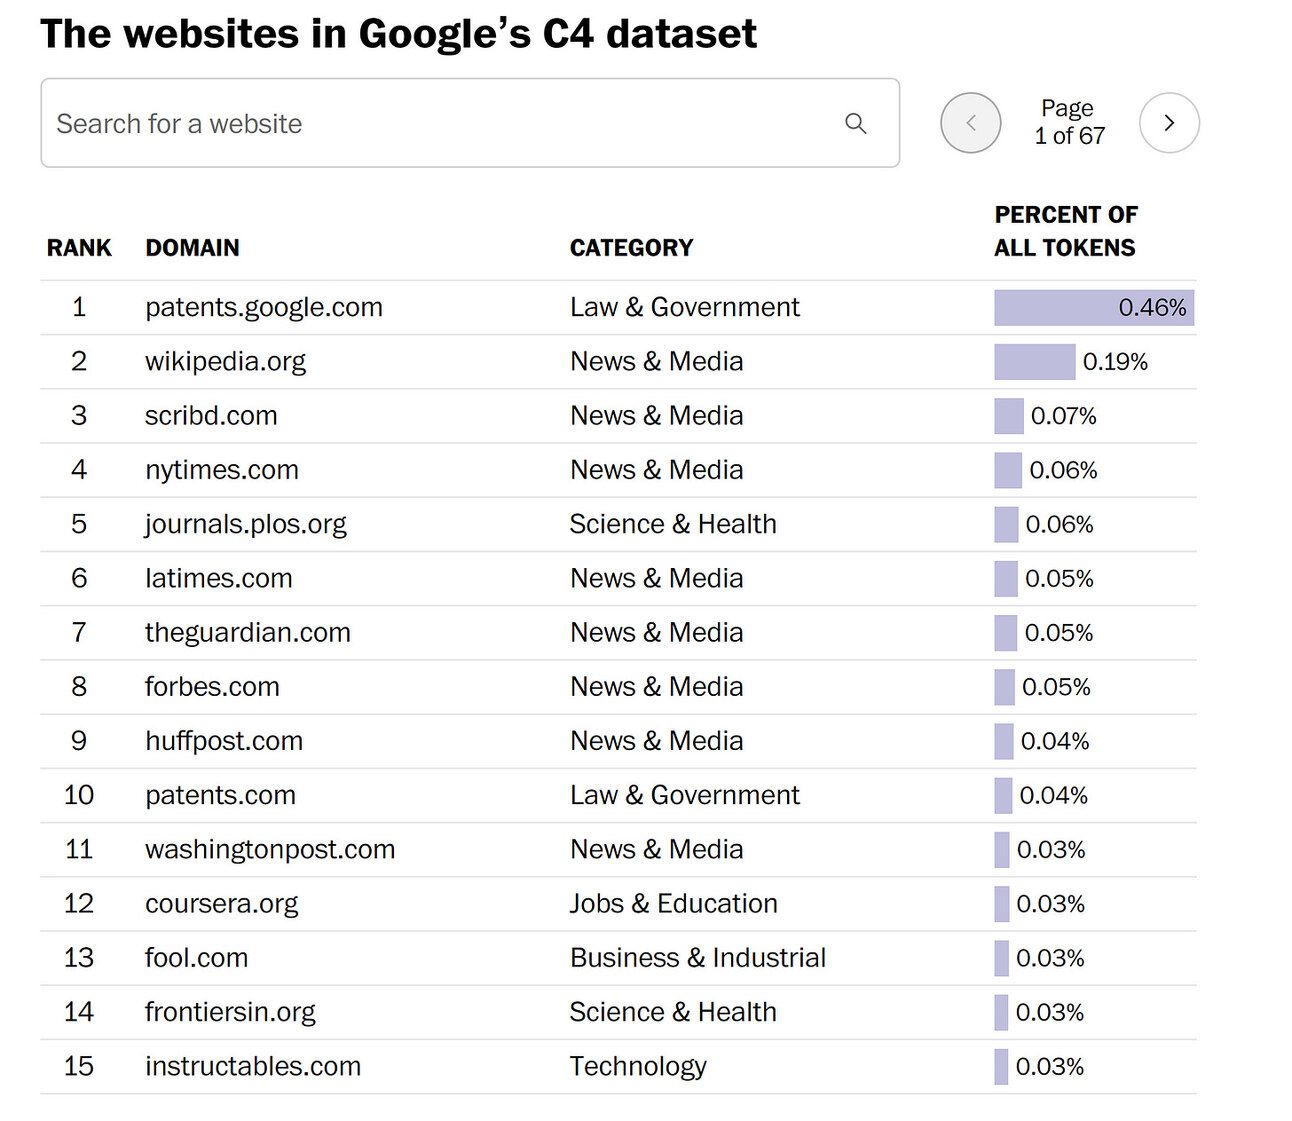
Task: Select the wikipedia.org domain row
Action: [225, 361]
